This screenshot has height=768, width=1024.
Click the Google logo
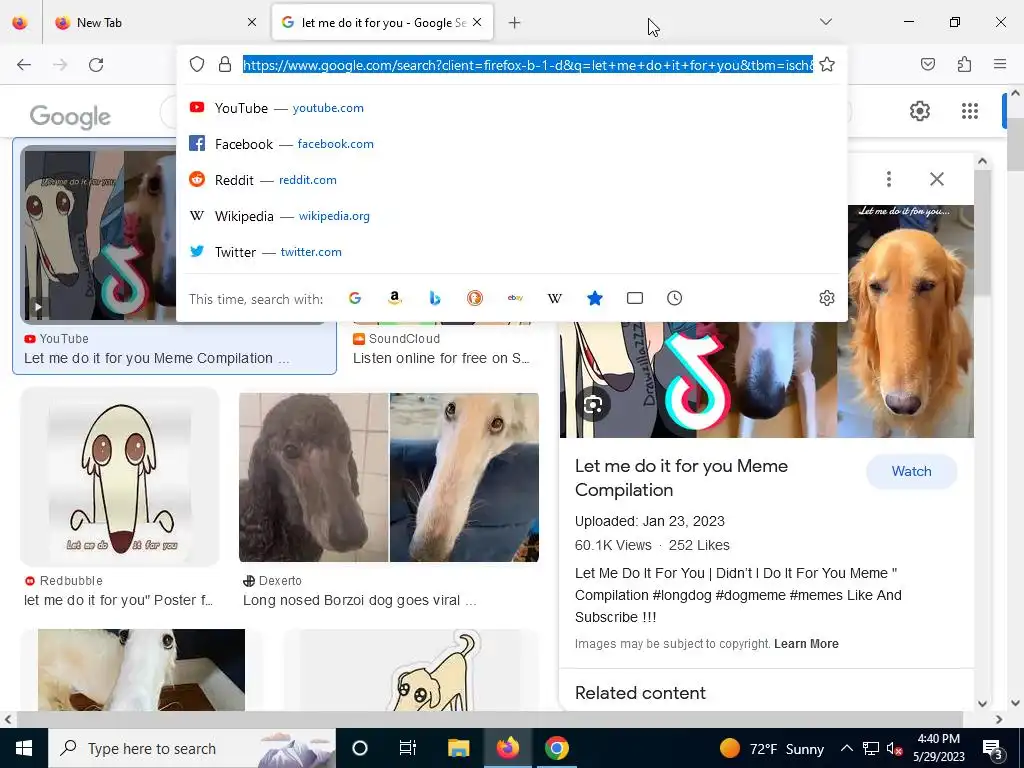(70, 117)
